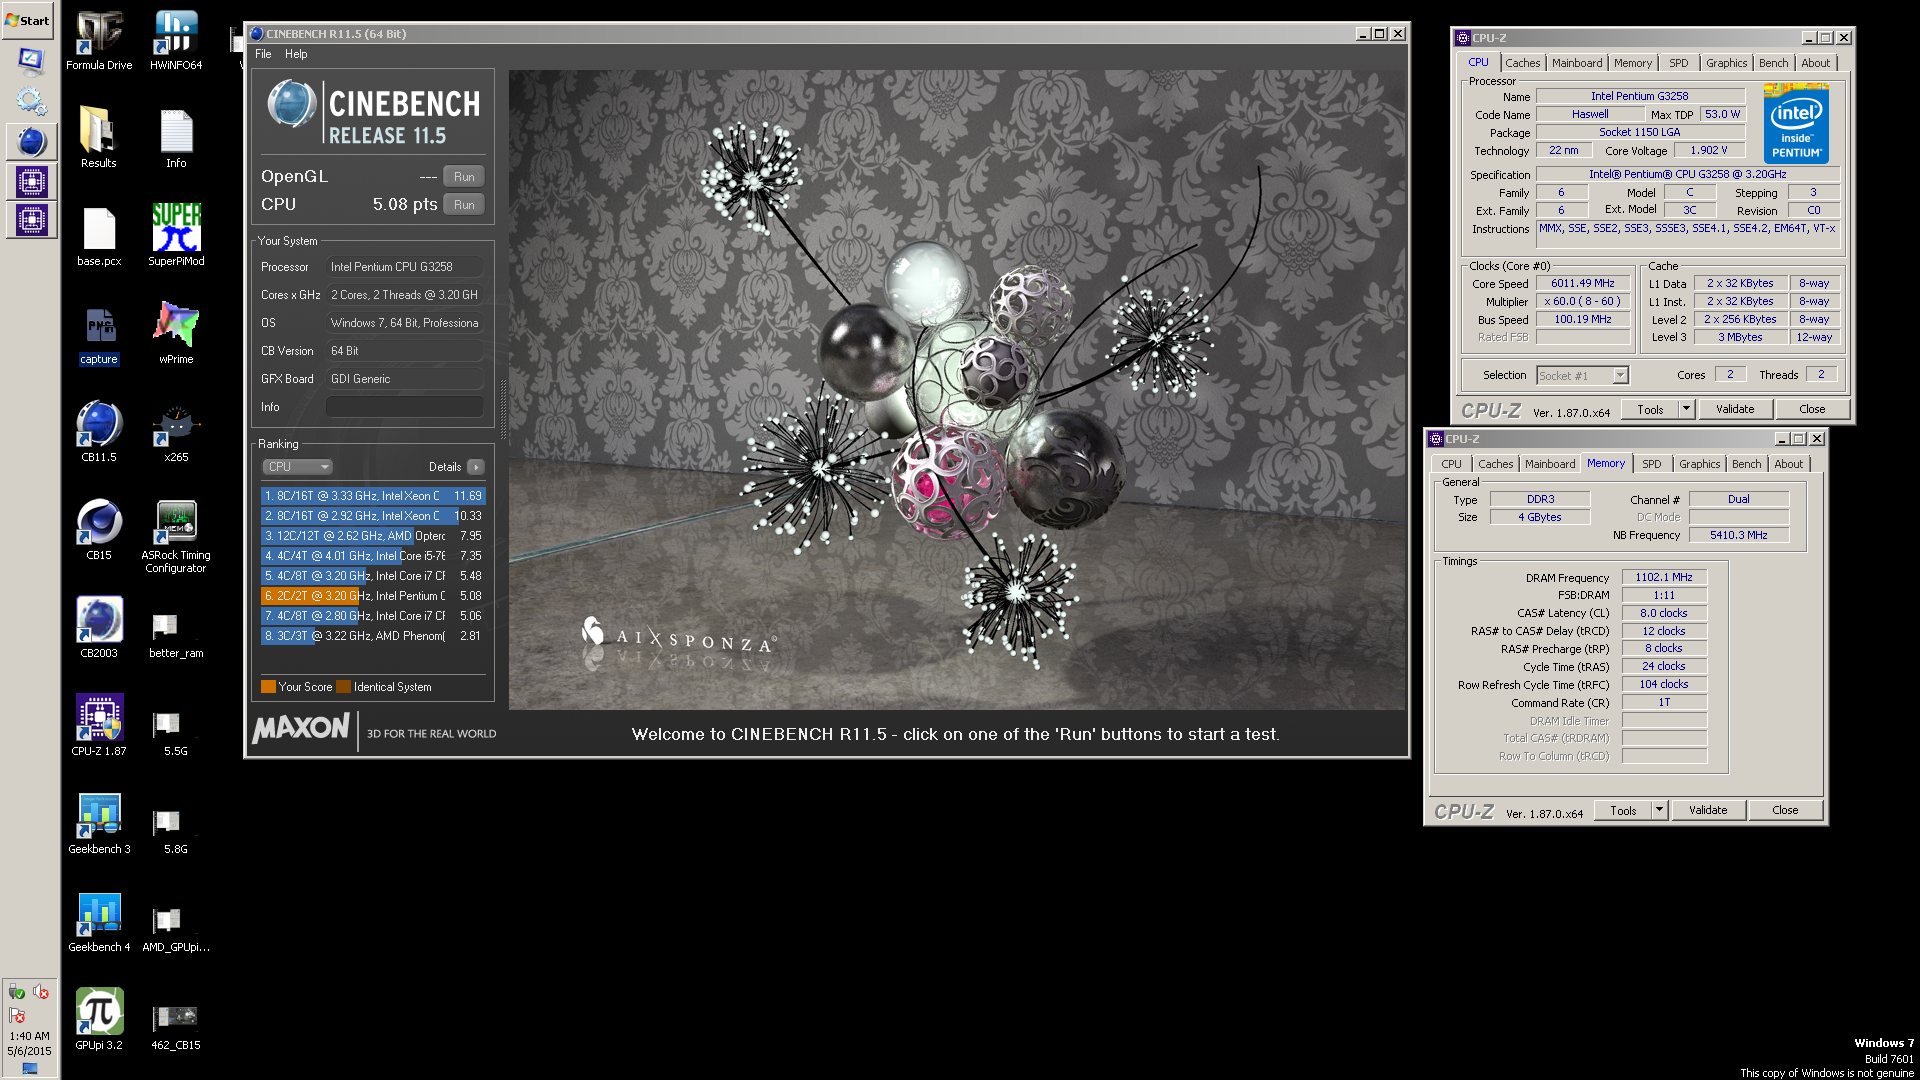The height and width of the screenshot is (1080, 1920).
Task: Select the AMD_GPUpi desktop icon
Action: (x=176, y=930)
